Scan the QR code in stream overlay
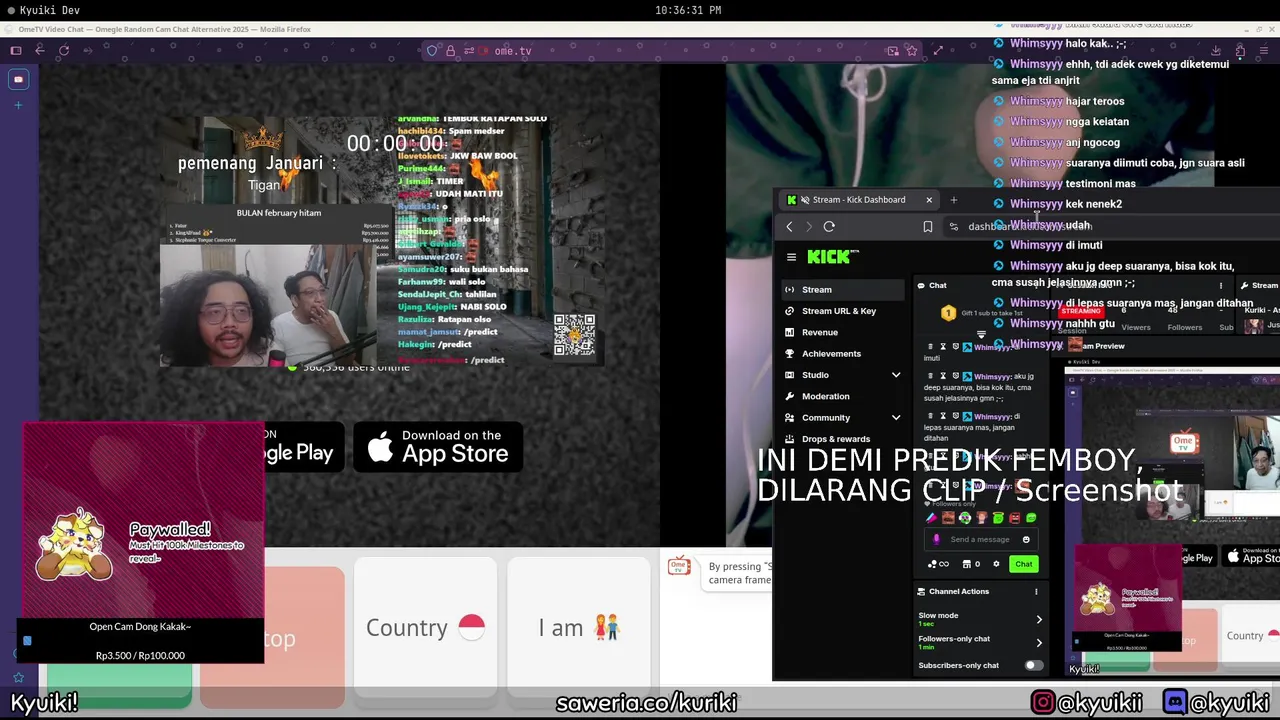The width and height of the screenshot is (1280, 720). (x=574, y=335)
